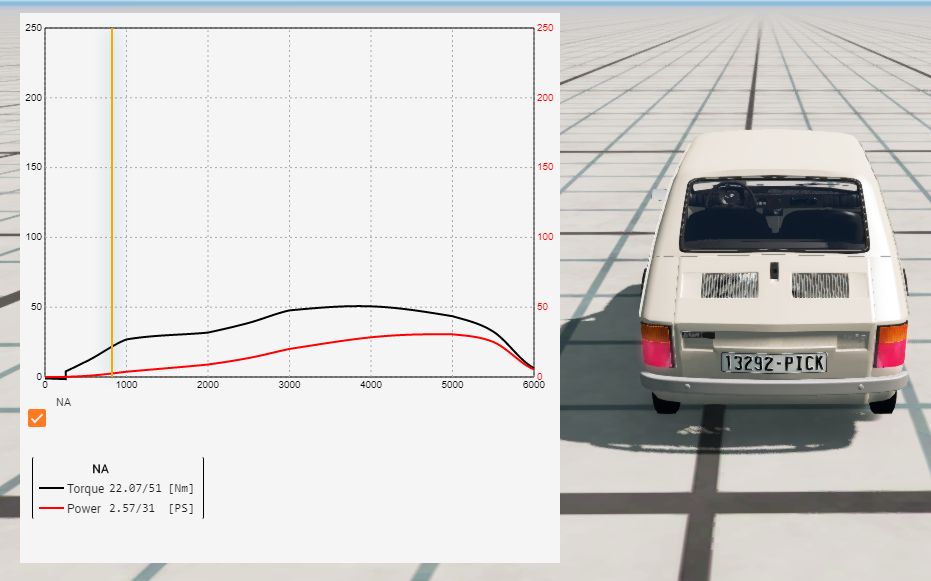Click the red line swatch beside Power
The width and height of the screenshot is (931, 581).
(51, 509)
